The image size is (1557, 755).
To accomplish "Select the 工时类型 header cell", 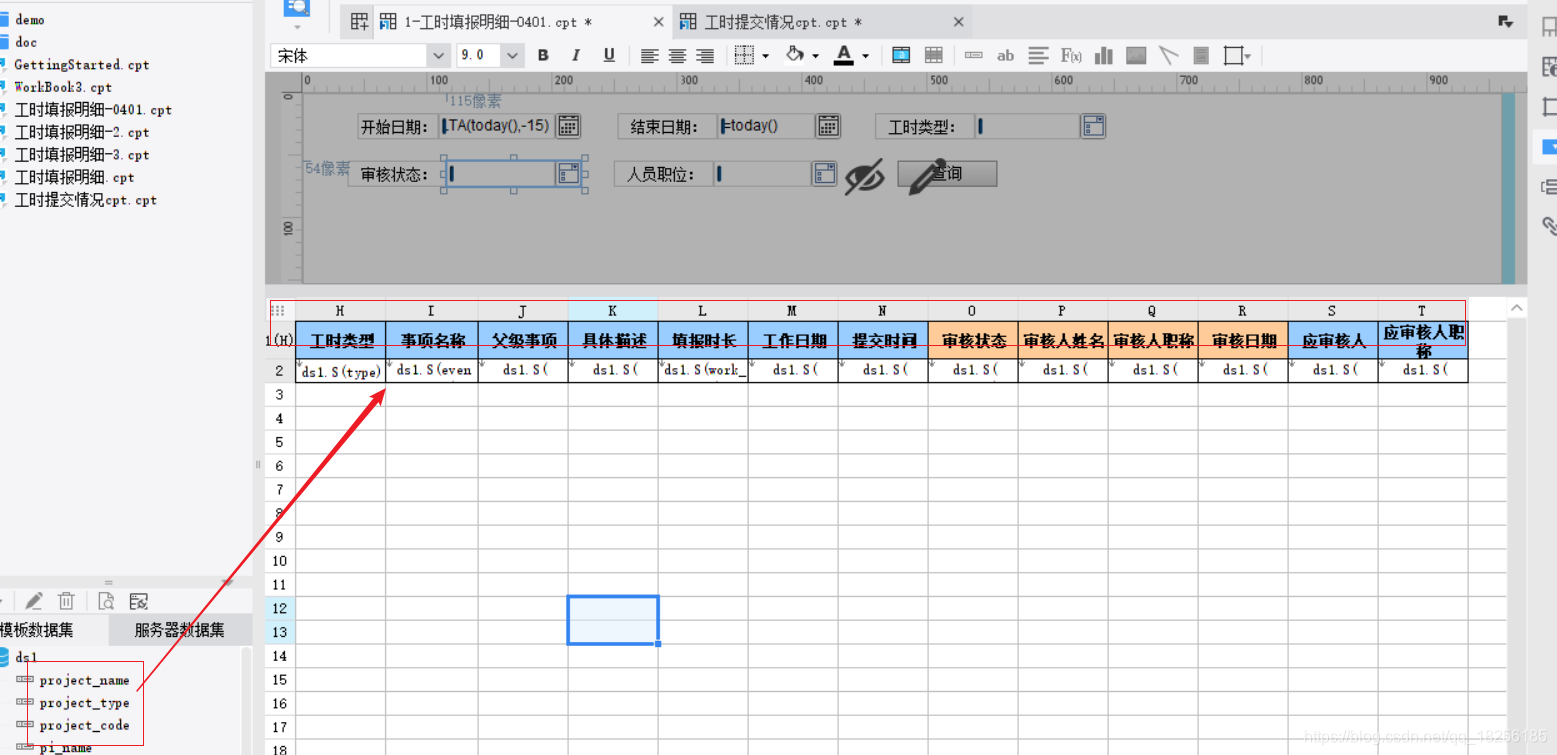I will (x=341, y=340).
